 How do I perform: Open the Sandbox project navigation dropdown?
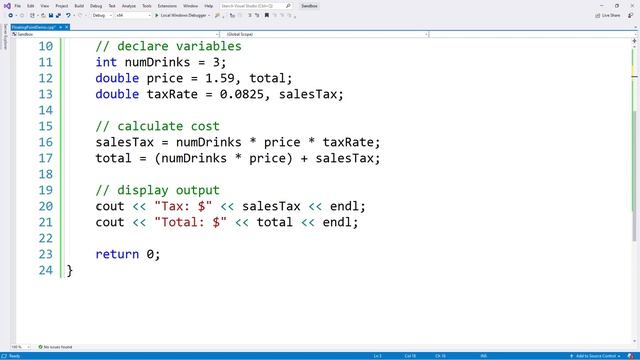(115, 34)
